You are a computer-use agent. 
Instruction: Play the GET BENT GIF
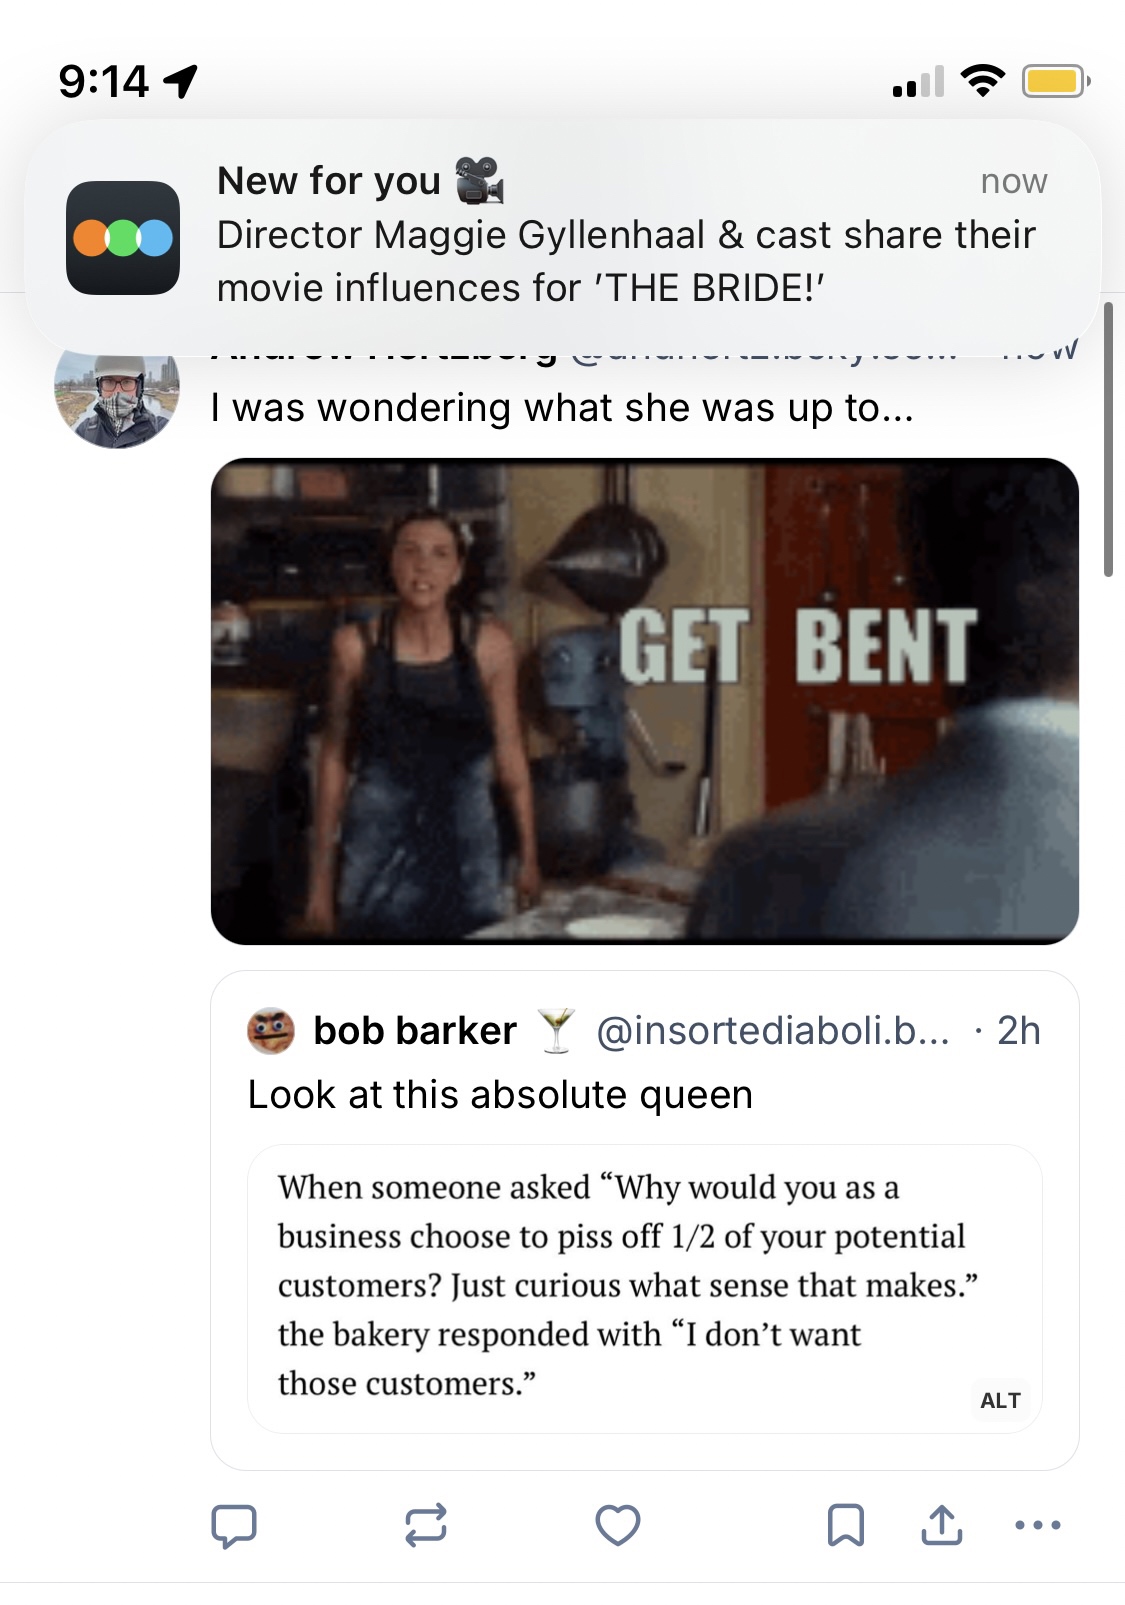[x=645, y=701]
